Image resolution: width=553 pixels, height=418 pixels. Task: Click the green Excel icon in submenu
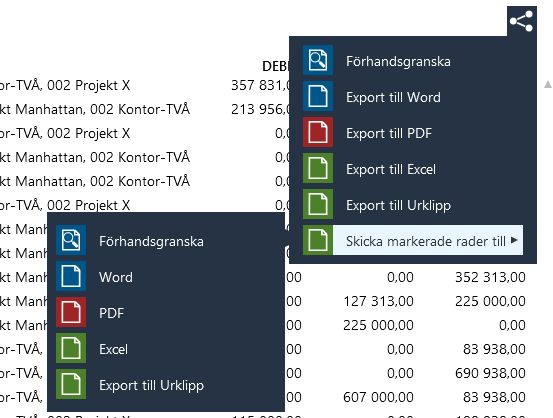point(71,348)
